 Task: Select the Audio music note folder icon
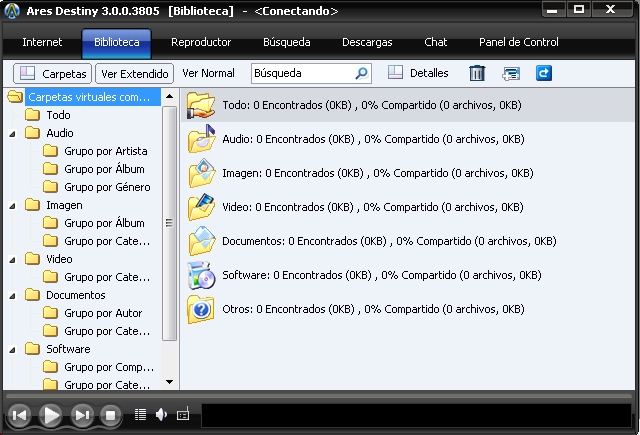202,139
